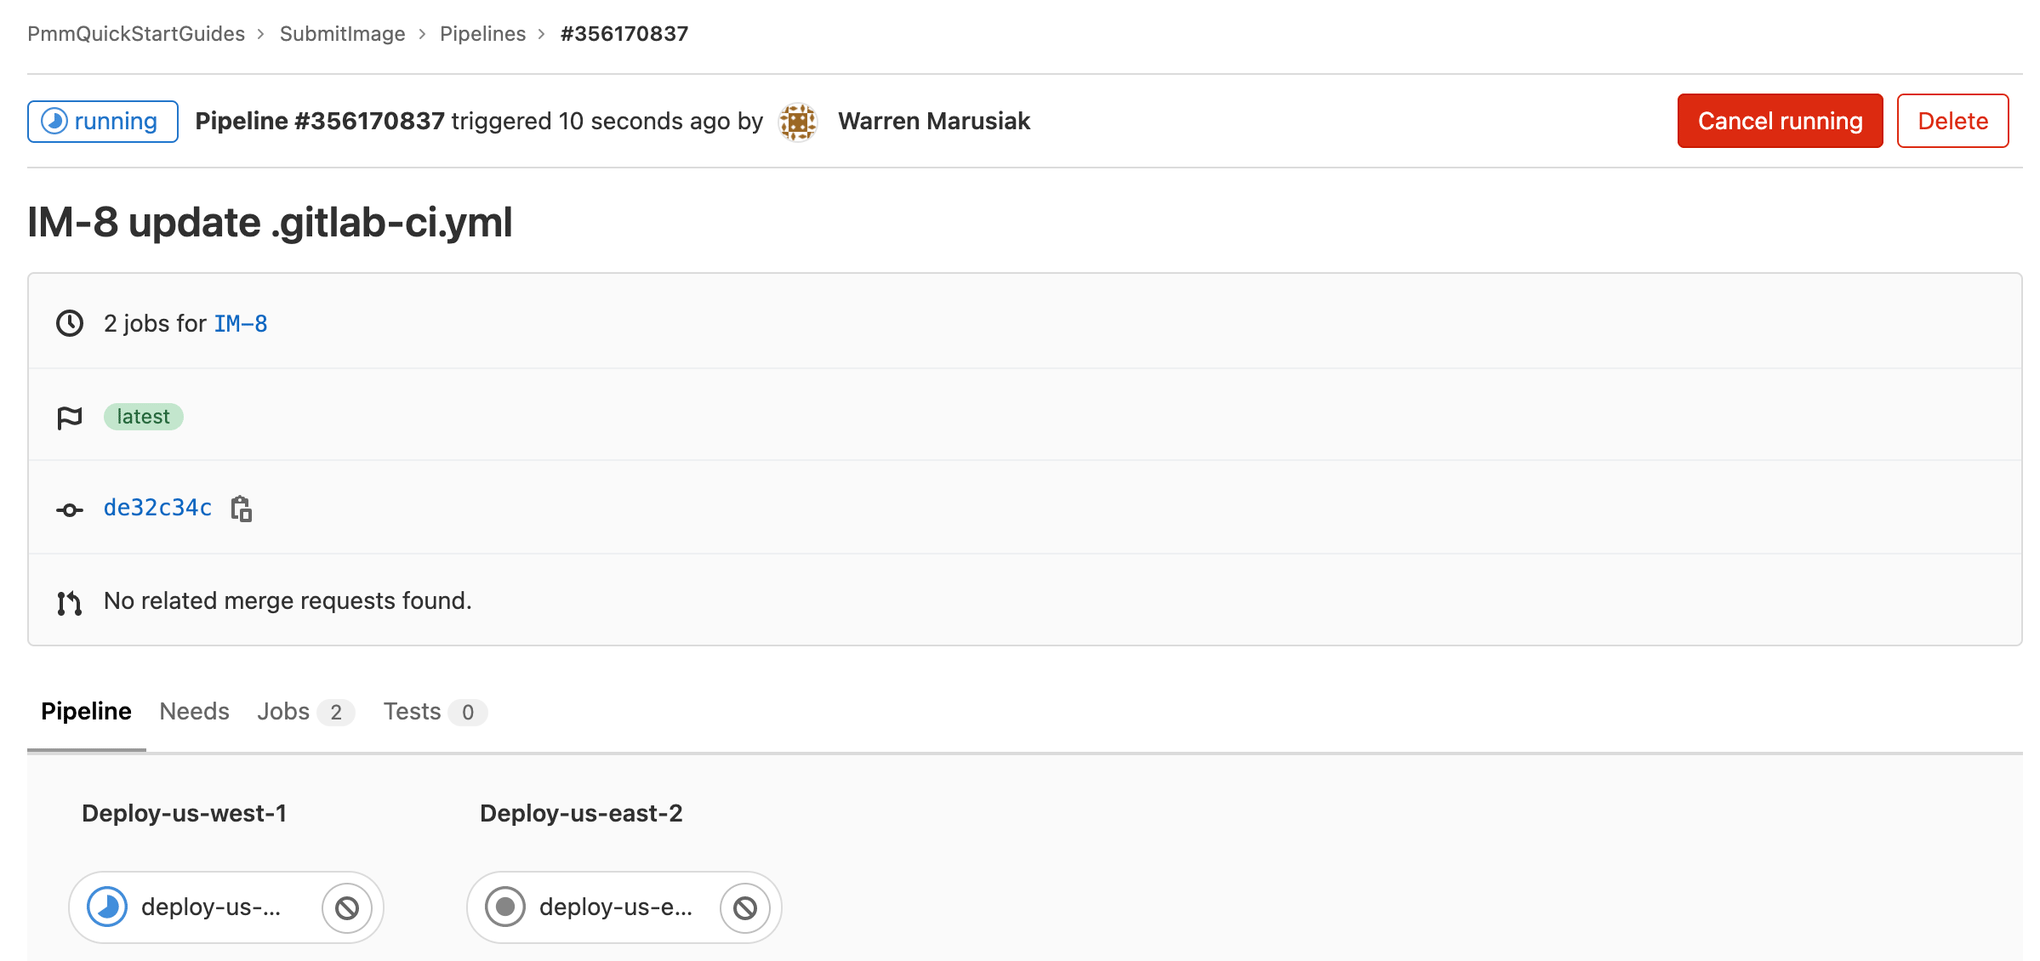Image resolution: width=2040 pixels, height=961 pixels.
Task: Click the clock icon beside 2 jobs
Action: tap(70, 323)
